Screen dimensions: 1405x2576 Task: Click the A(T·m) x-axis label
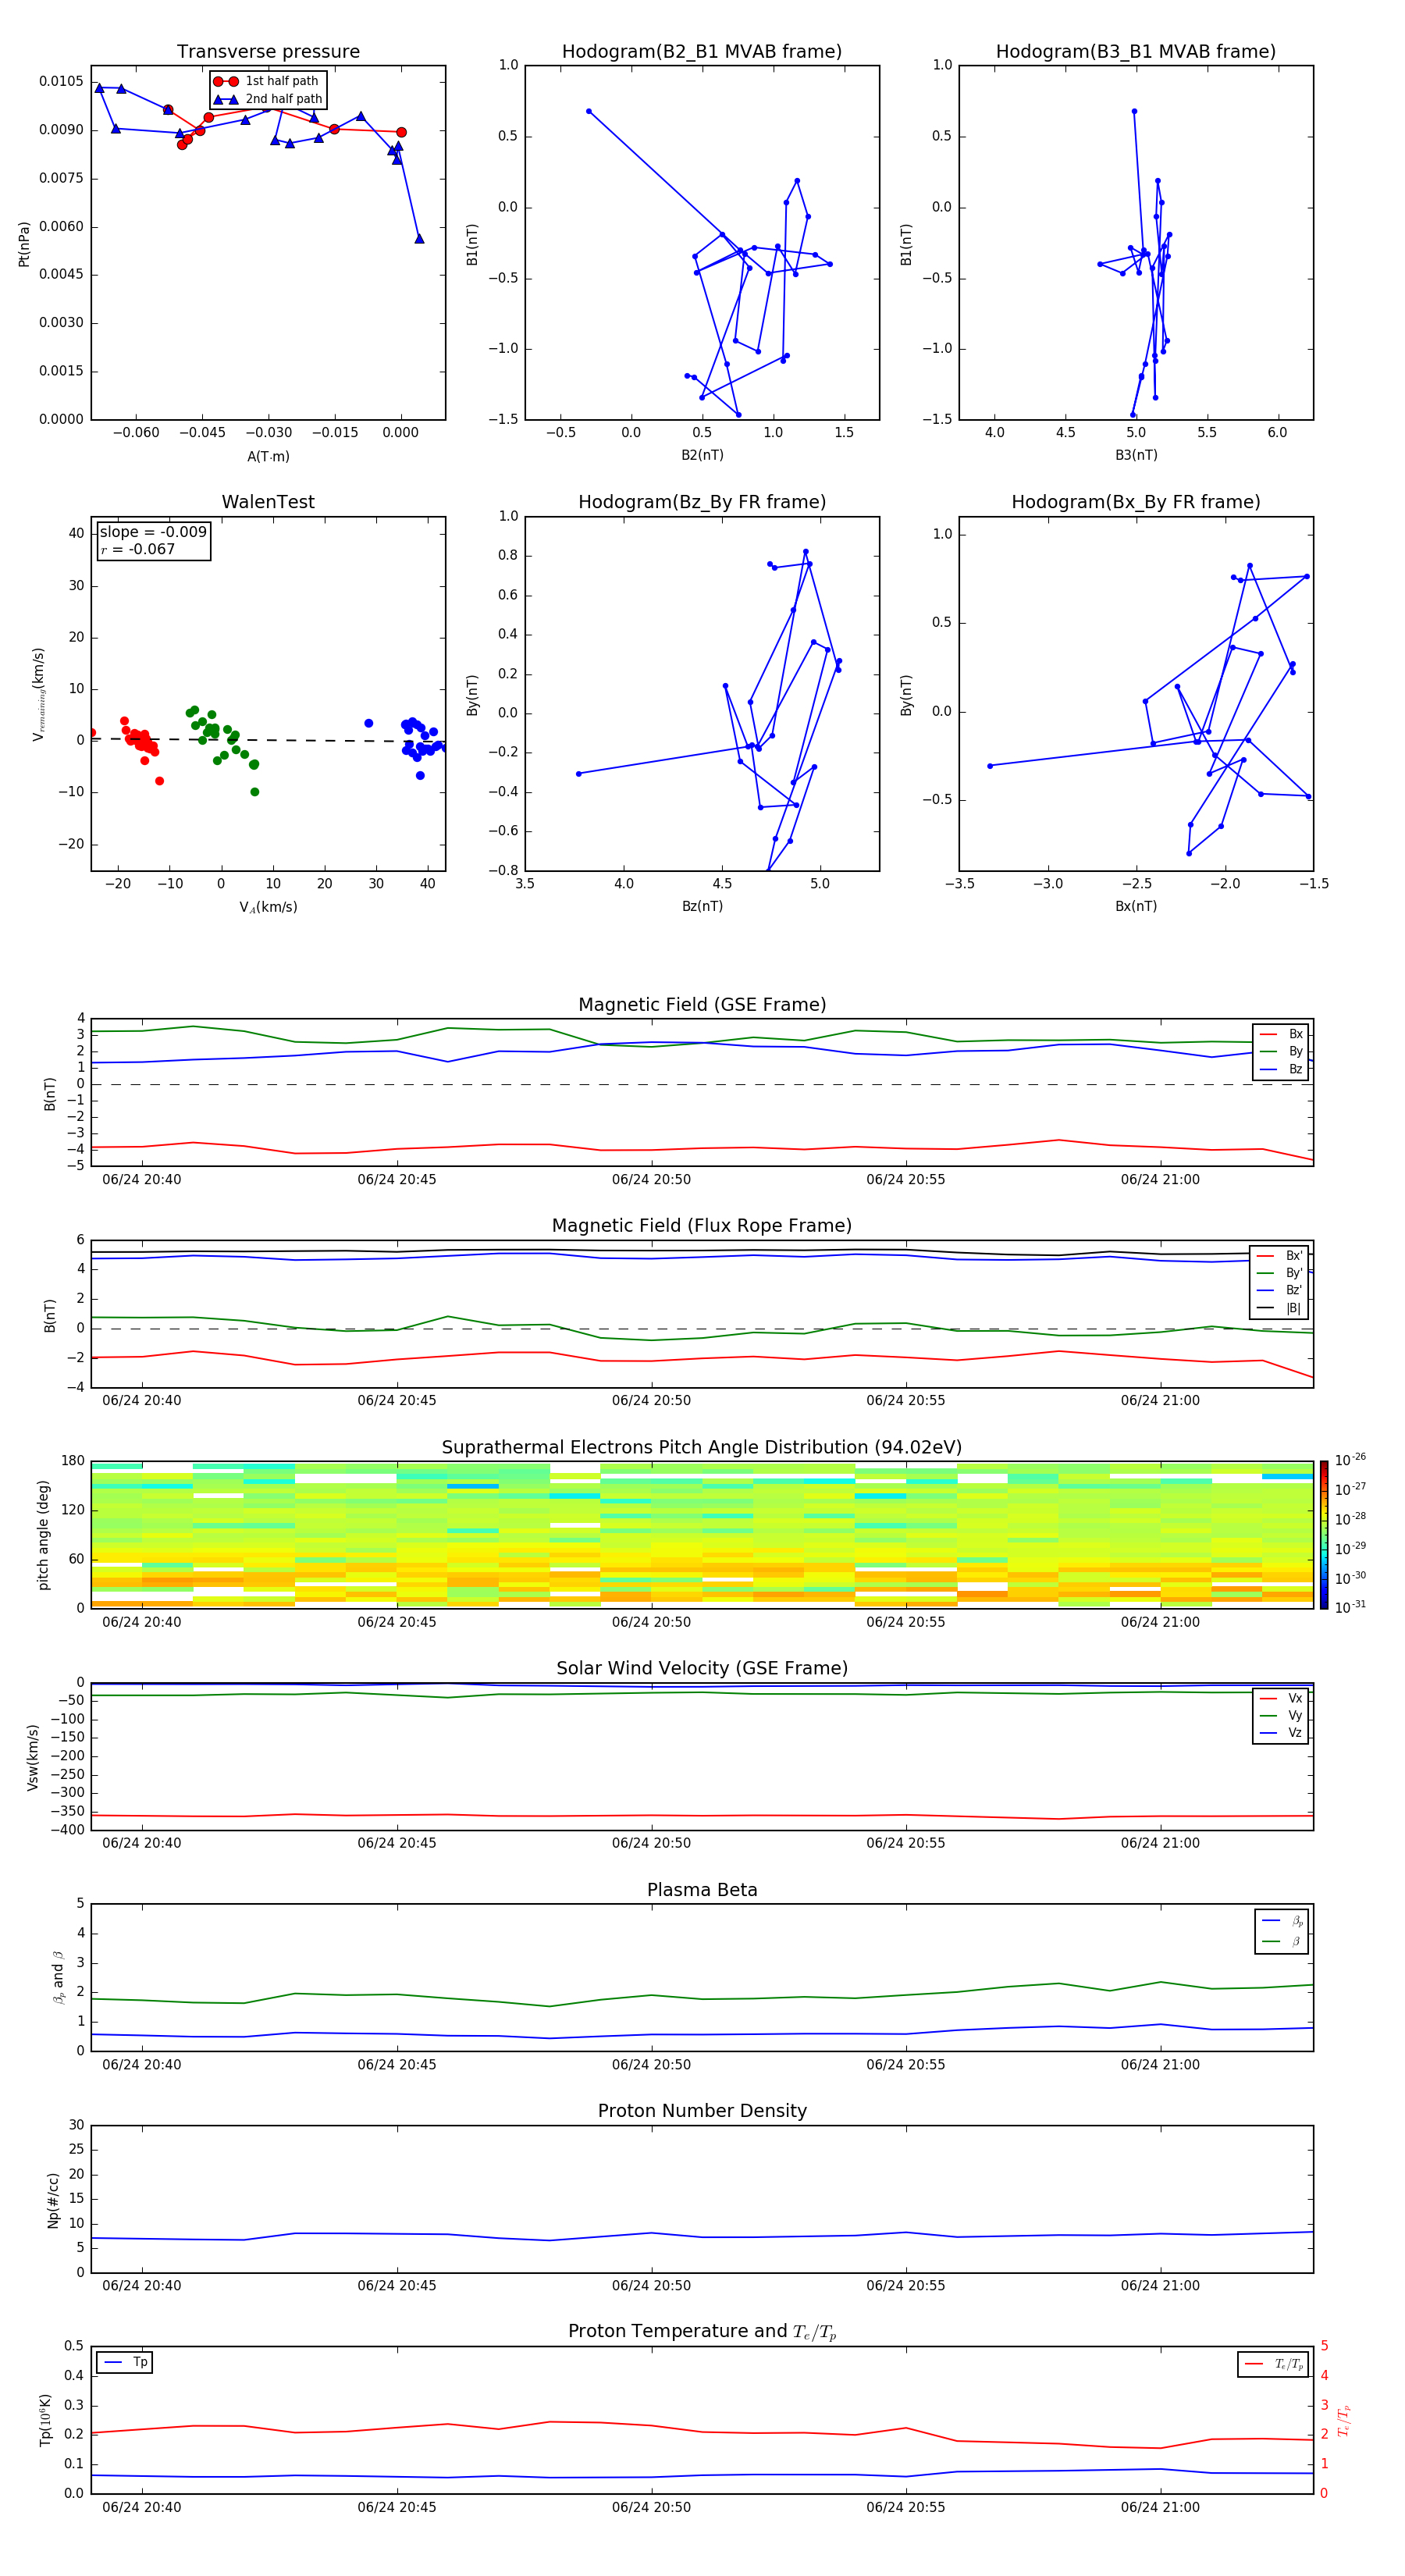pos(268,457)
